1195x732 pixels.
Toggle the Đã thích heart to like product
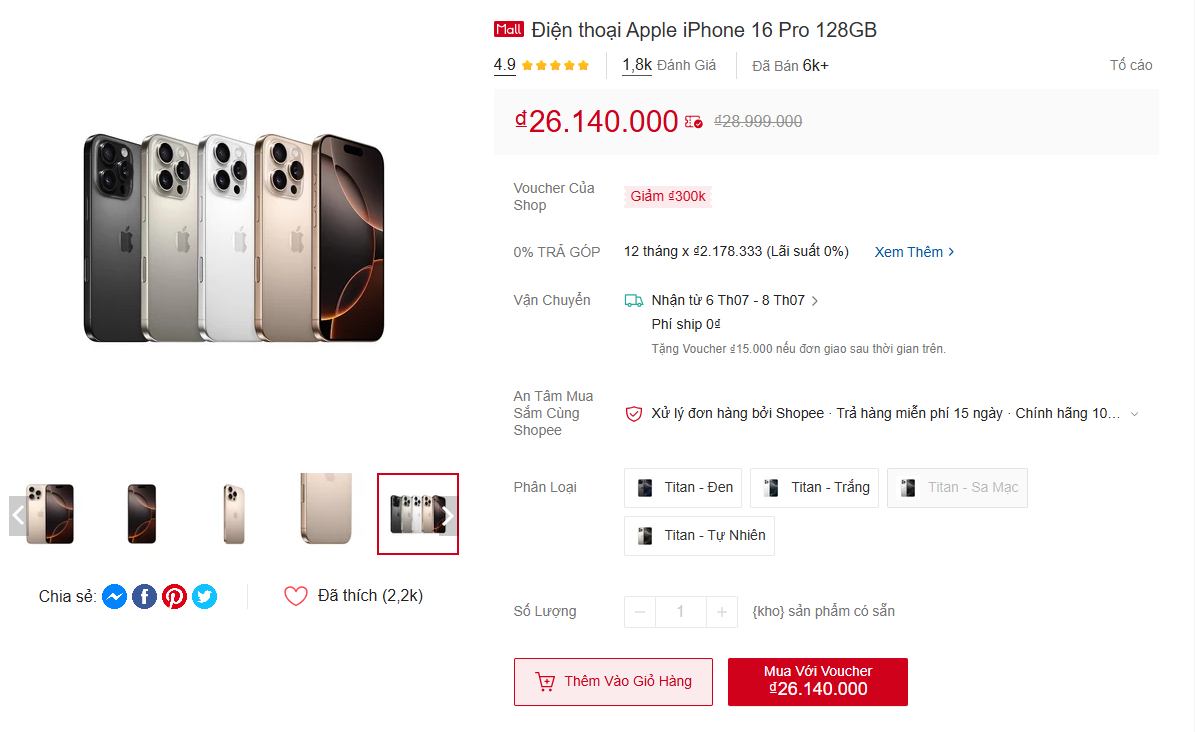click(295, 595)
